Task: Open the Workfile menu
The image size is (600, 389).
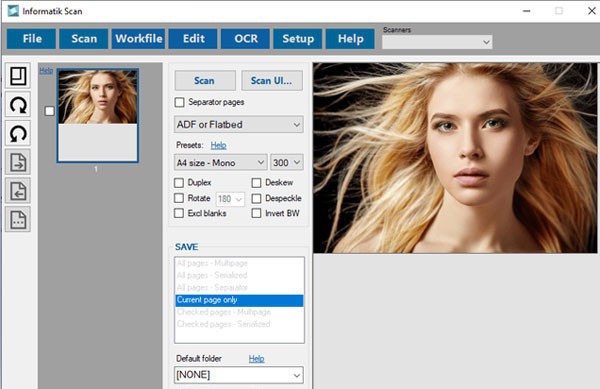Action: 139,39
